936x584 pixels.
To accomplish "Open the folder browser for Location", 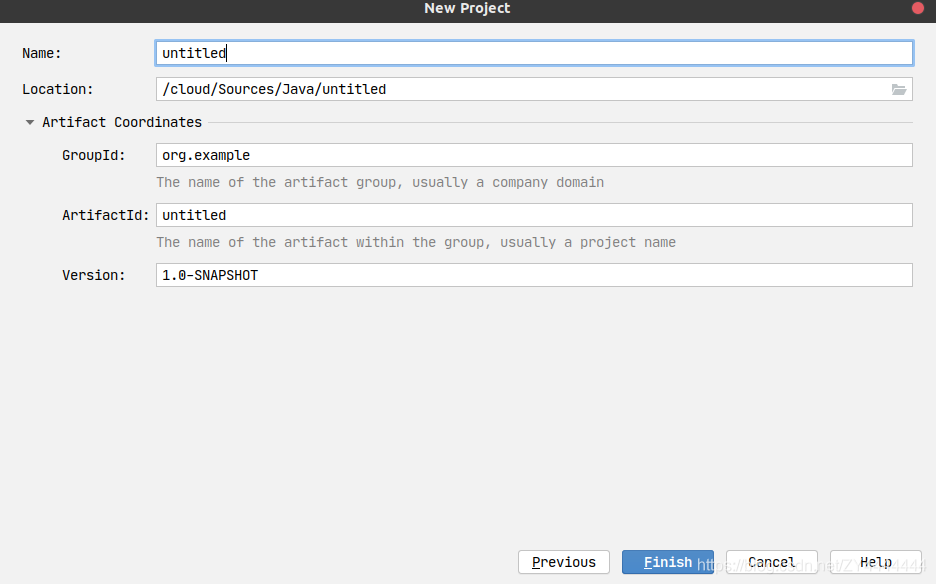I will click(x=899, y=89).
